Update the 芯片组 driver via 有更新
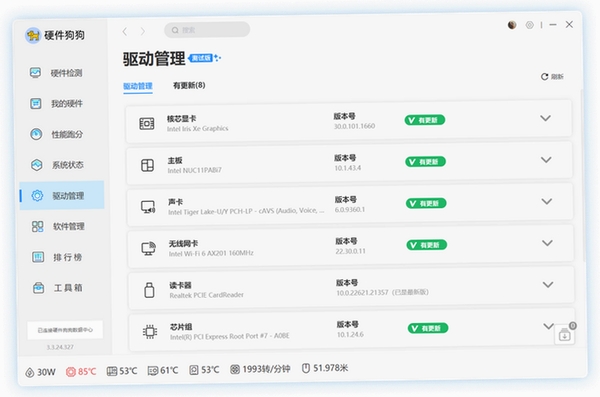 (428, 328)
